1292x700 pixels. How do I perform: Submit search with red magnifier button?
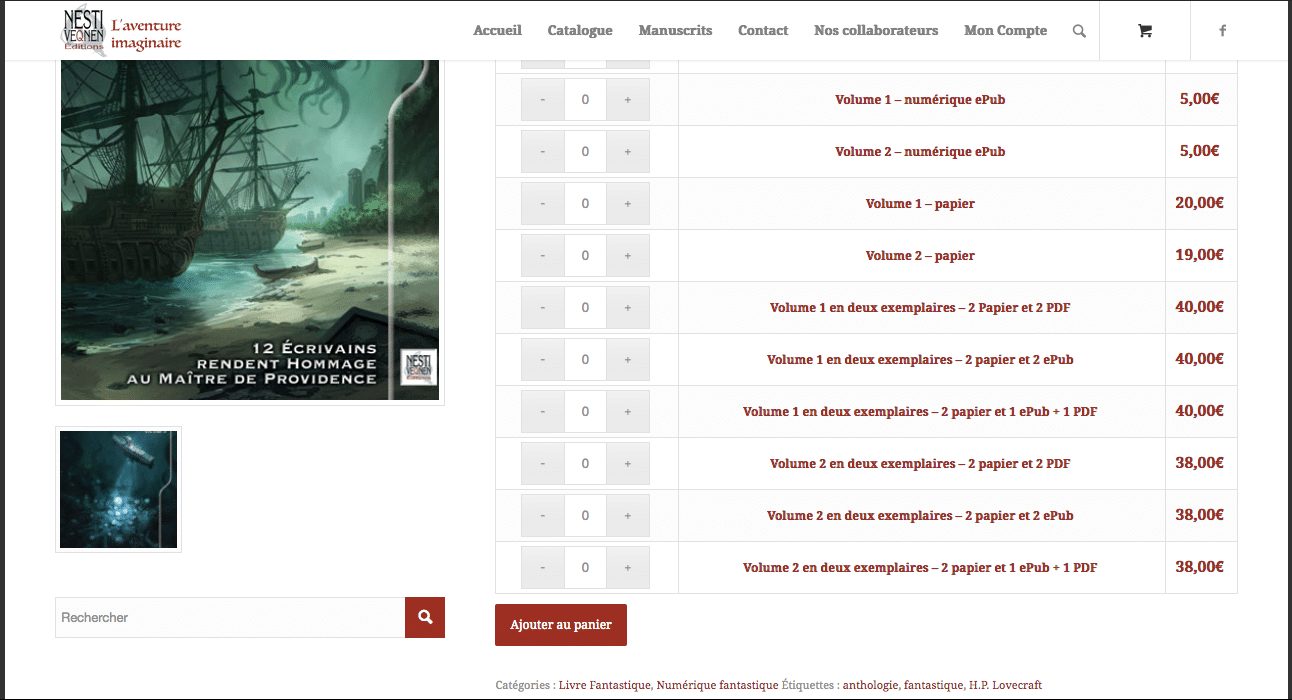425,617
